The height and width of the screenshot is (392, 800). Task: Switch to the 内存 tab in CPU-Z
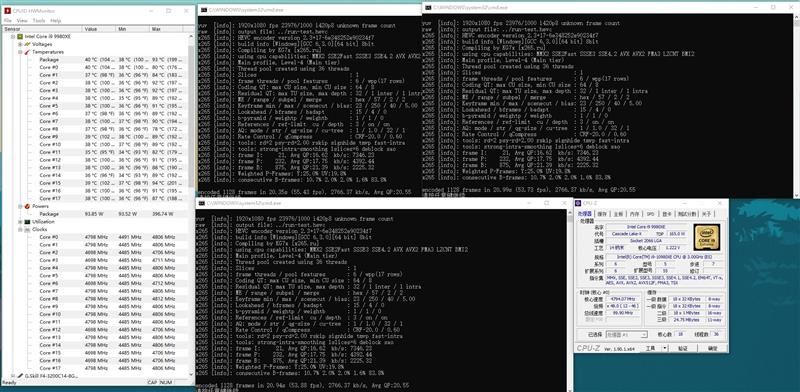634,214
